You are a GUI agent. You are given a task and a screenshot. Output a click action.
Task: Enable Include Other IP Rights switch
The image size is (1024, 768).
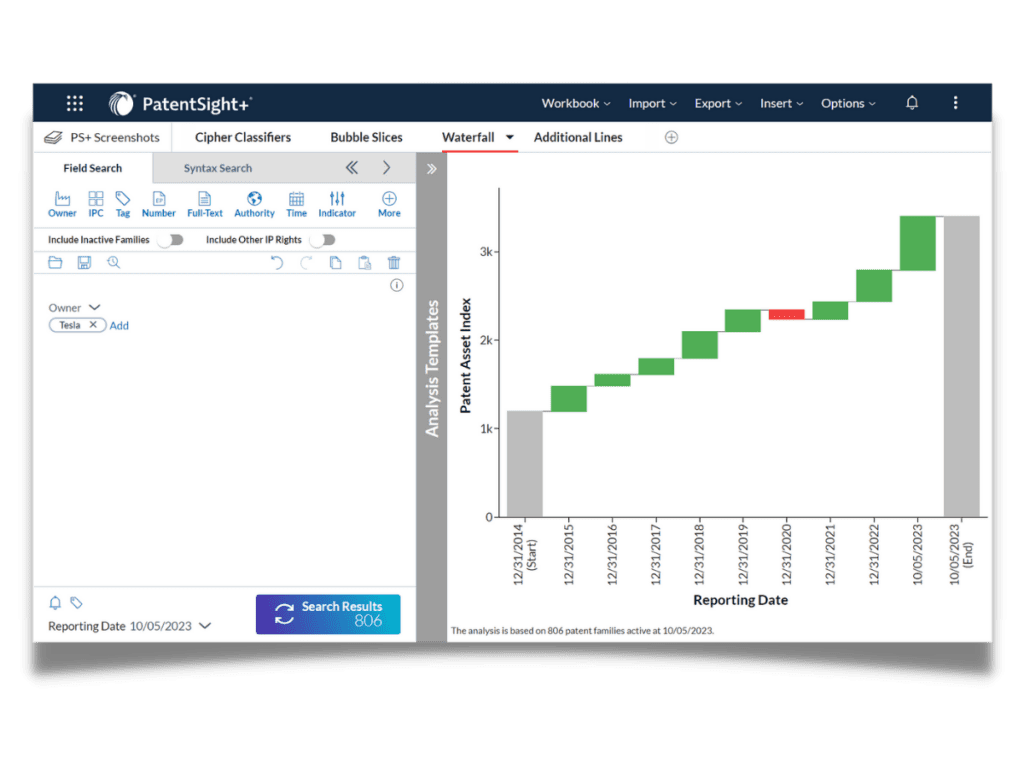click(x=322, y=240)
